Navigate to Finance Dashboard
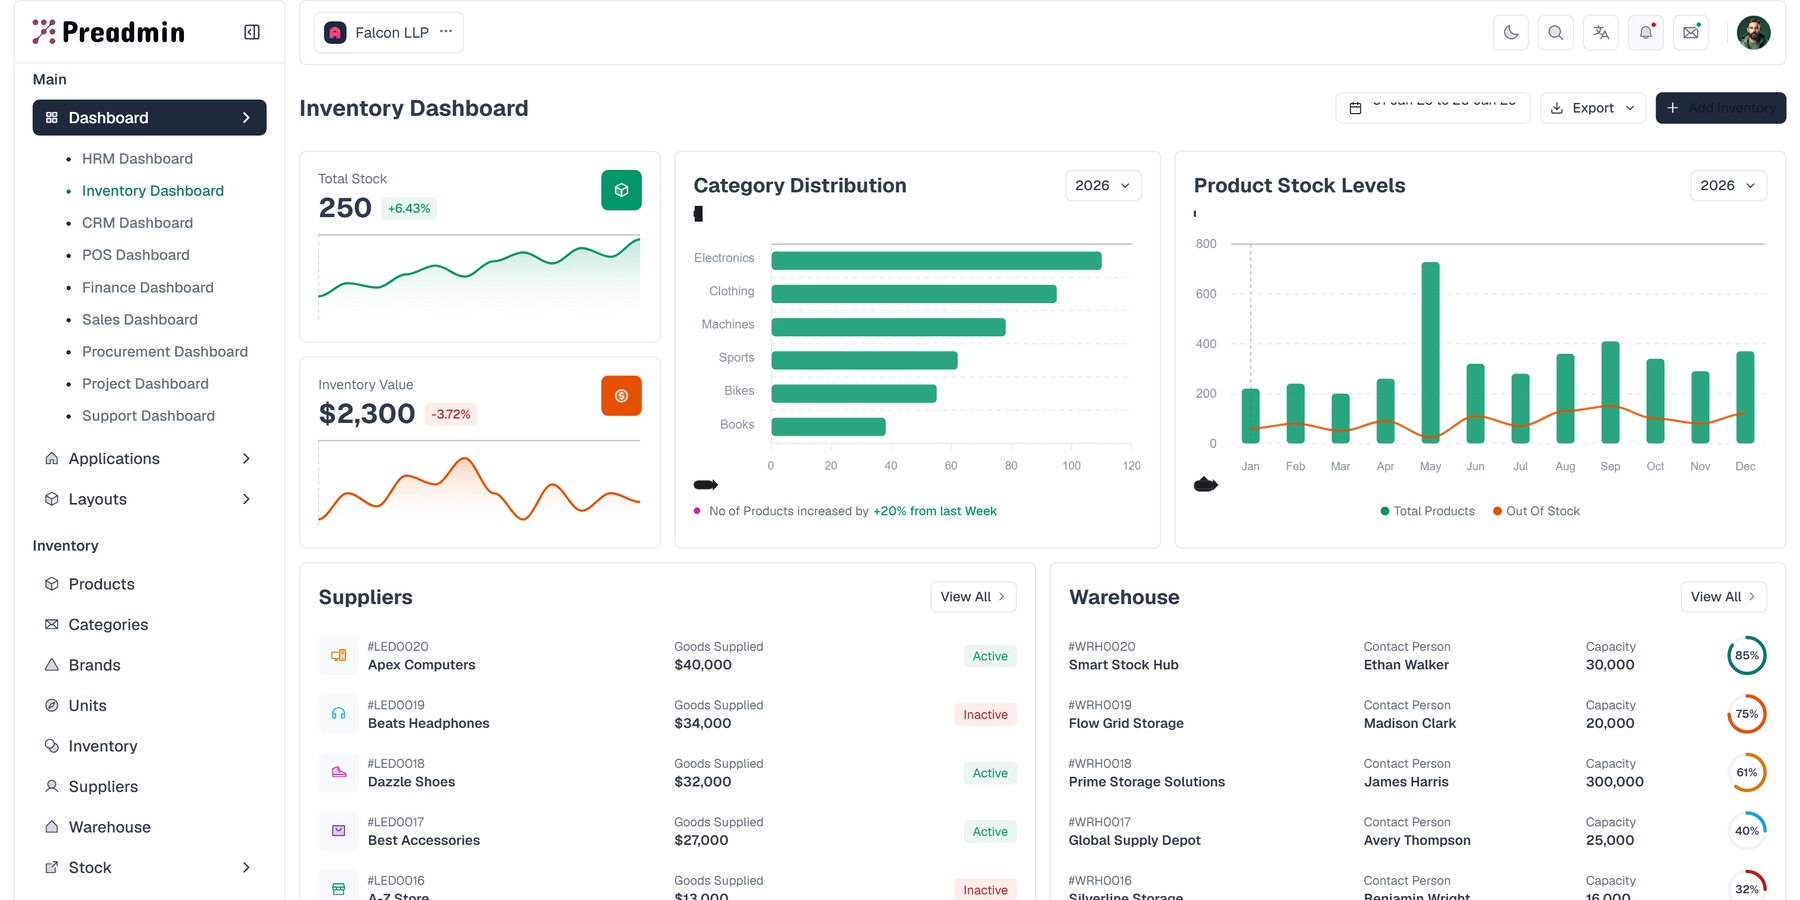 point(148,288)
